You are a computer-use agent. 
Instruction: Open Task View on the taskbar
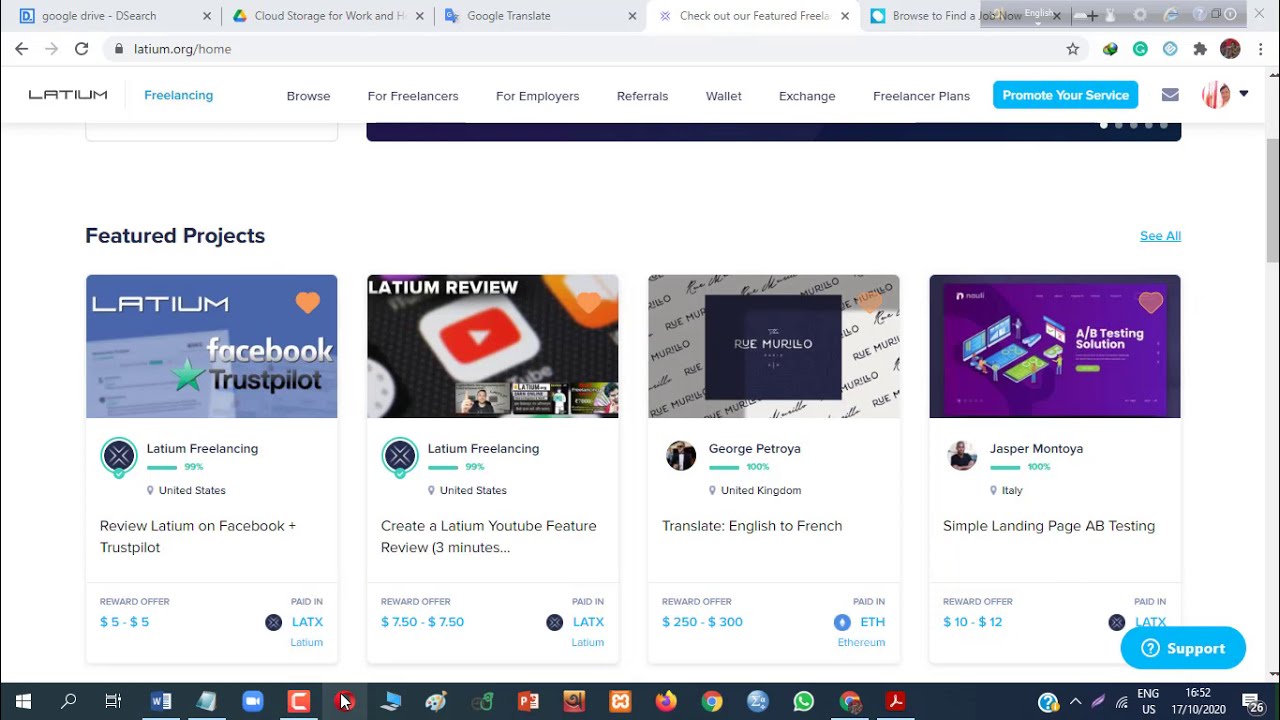pos(113,702)
